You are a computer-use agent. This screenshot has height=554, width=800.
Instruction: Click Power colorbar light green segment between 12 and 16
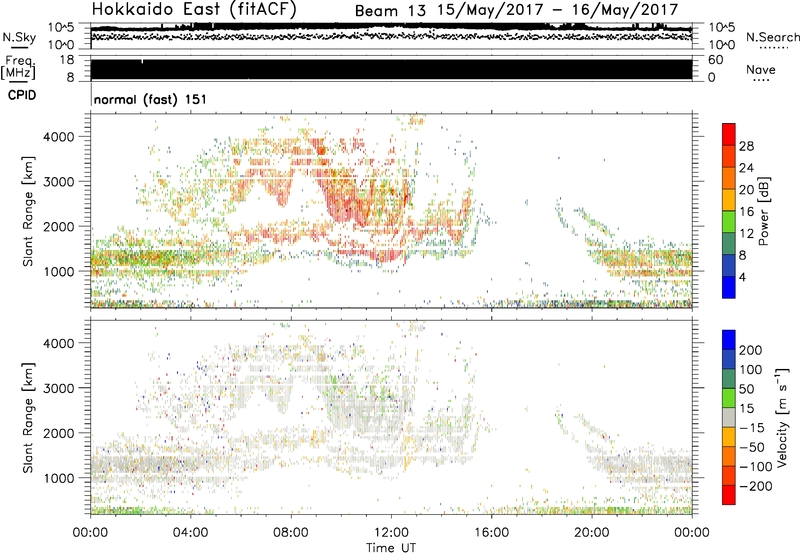[x=729, y=222]
